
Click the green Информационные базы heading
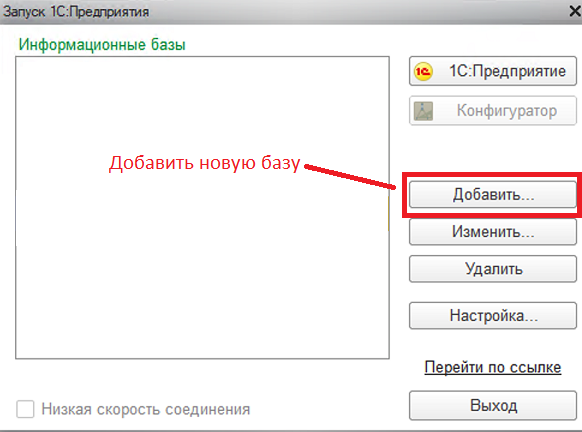click(102, 45)
